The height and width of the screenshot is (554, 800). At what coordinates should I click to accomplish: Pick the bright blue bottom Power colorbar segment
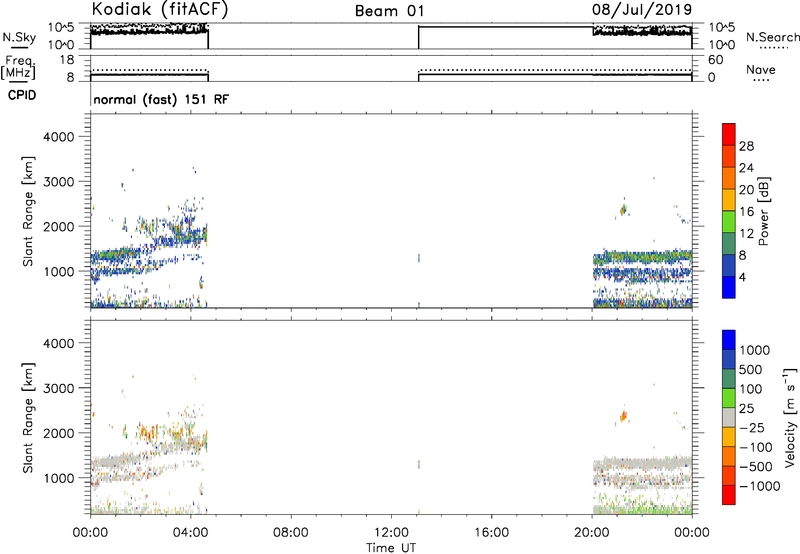(729, 287)
